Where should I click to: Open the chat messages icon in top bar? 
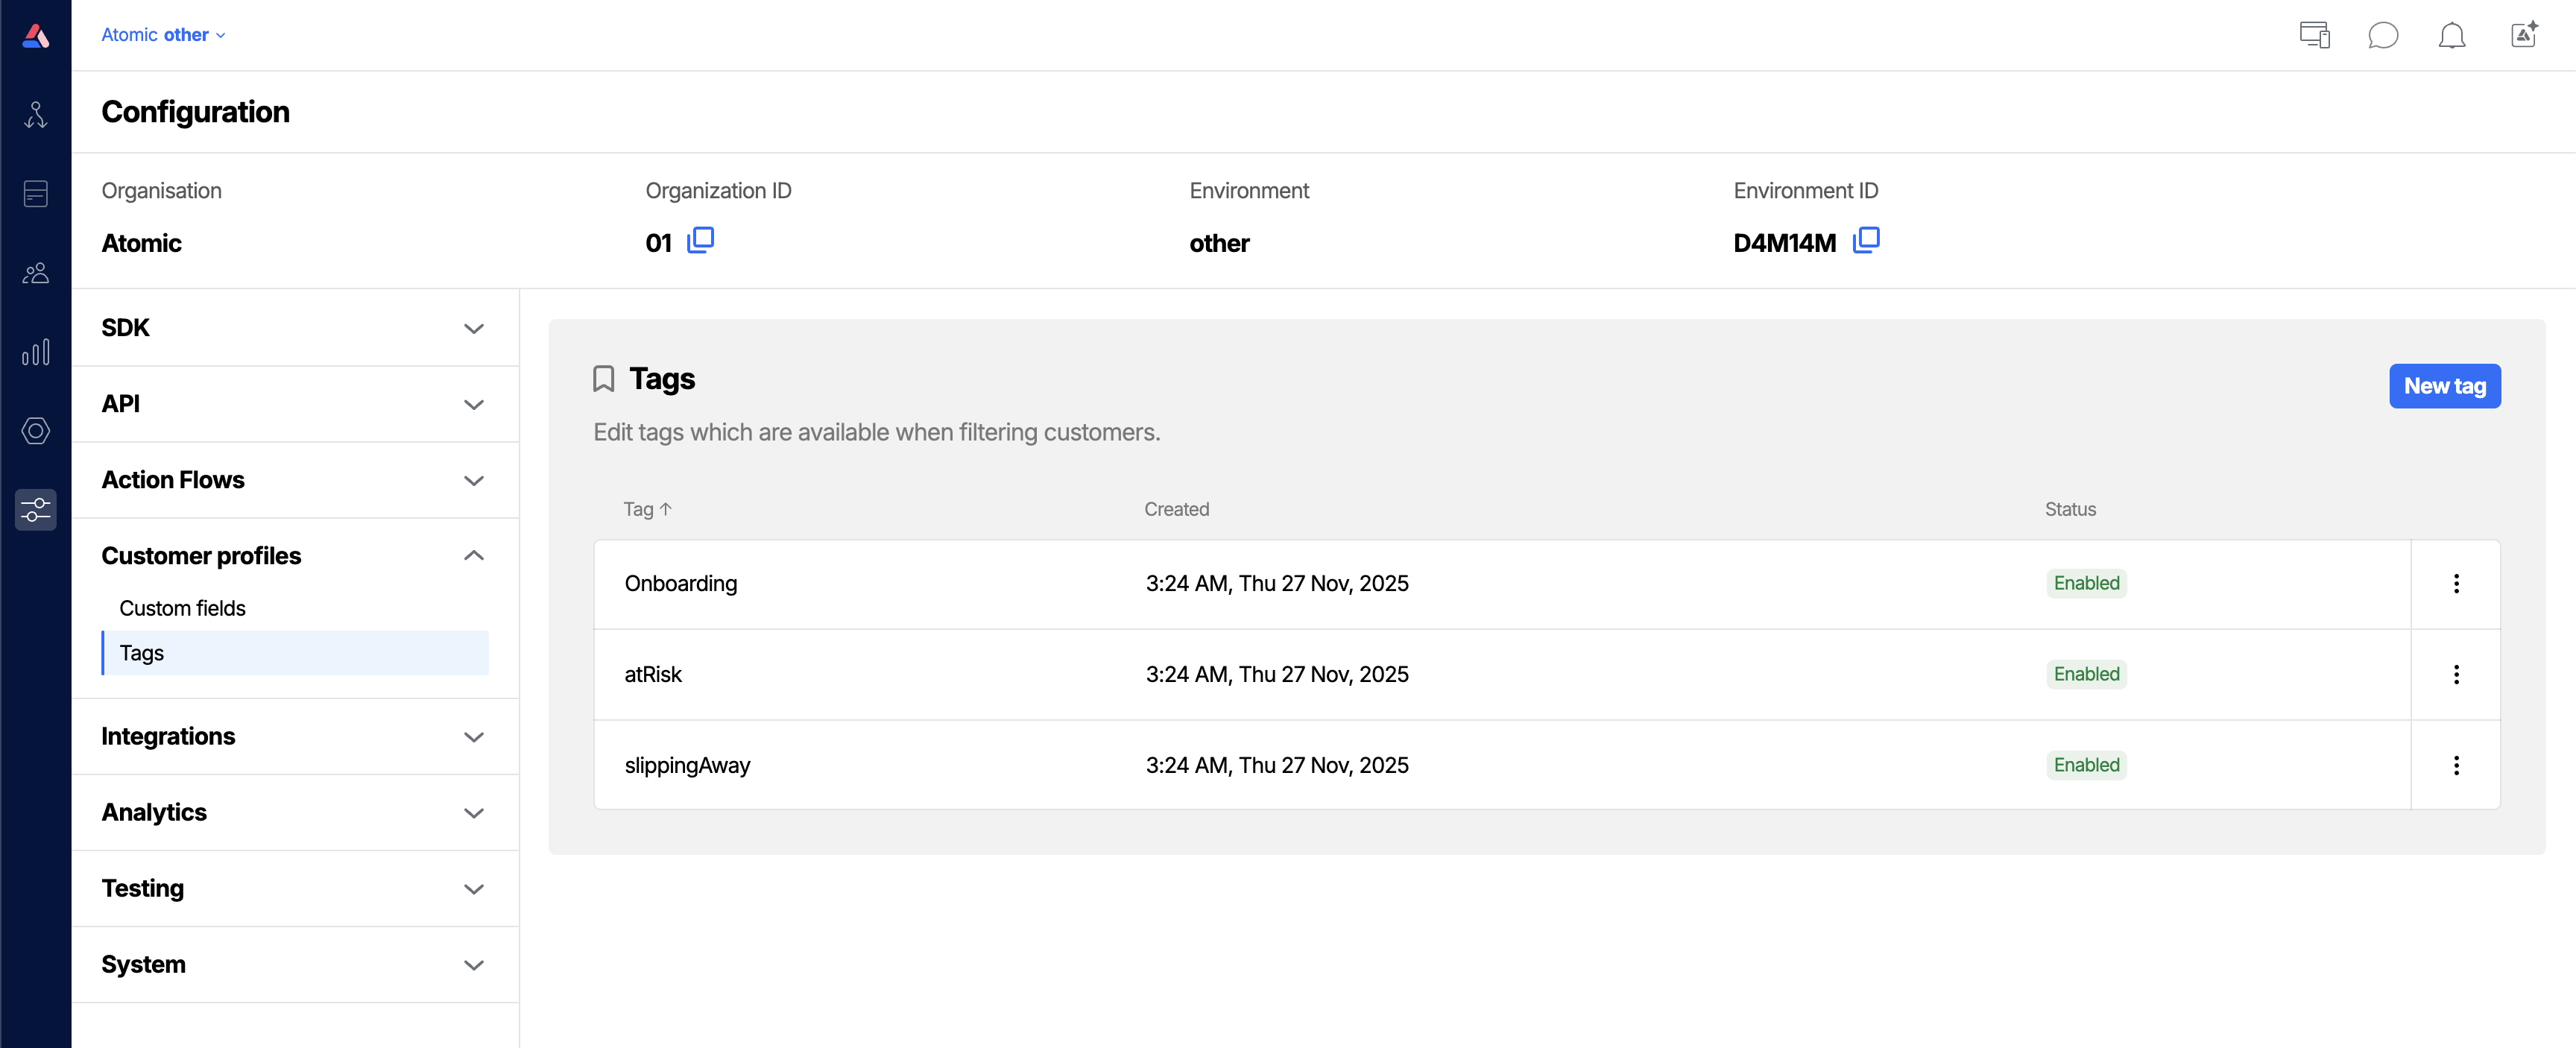(2384, 35)
